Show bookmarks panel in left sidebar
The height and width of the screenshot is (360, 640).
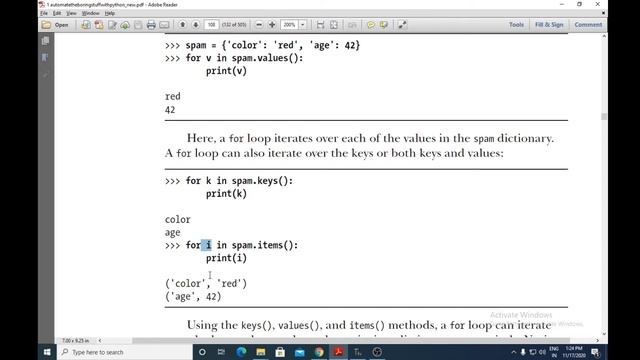point(45,58)
